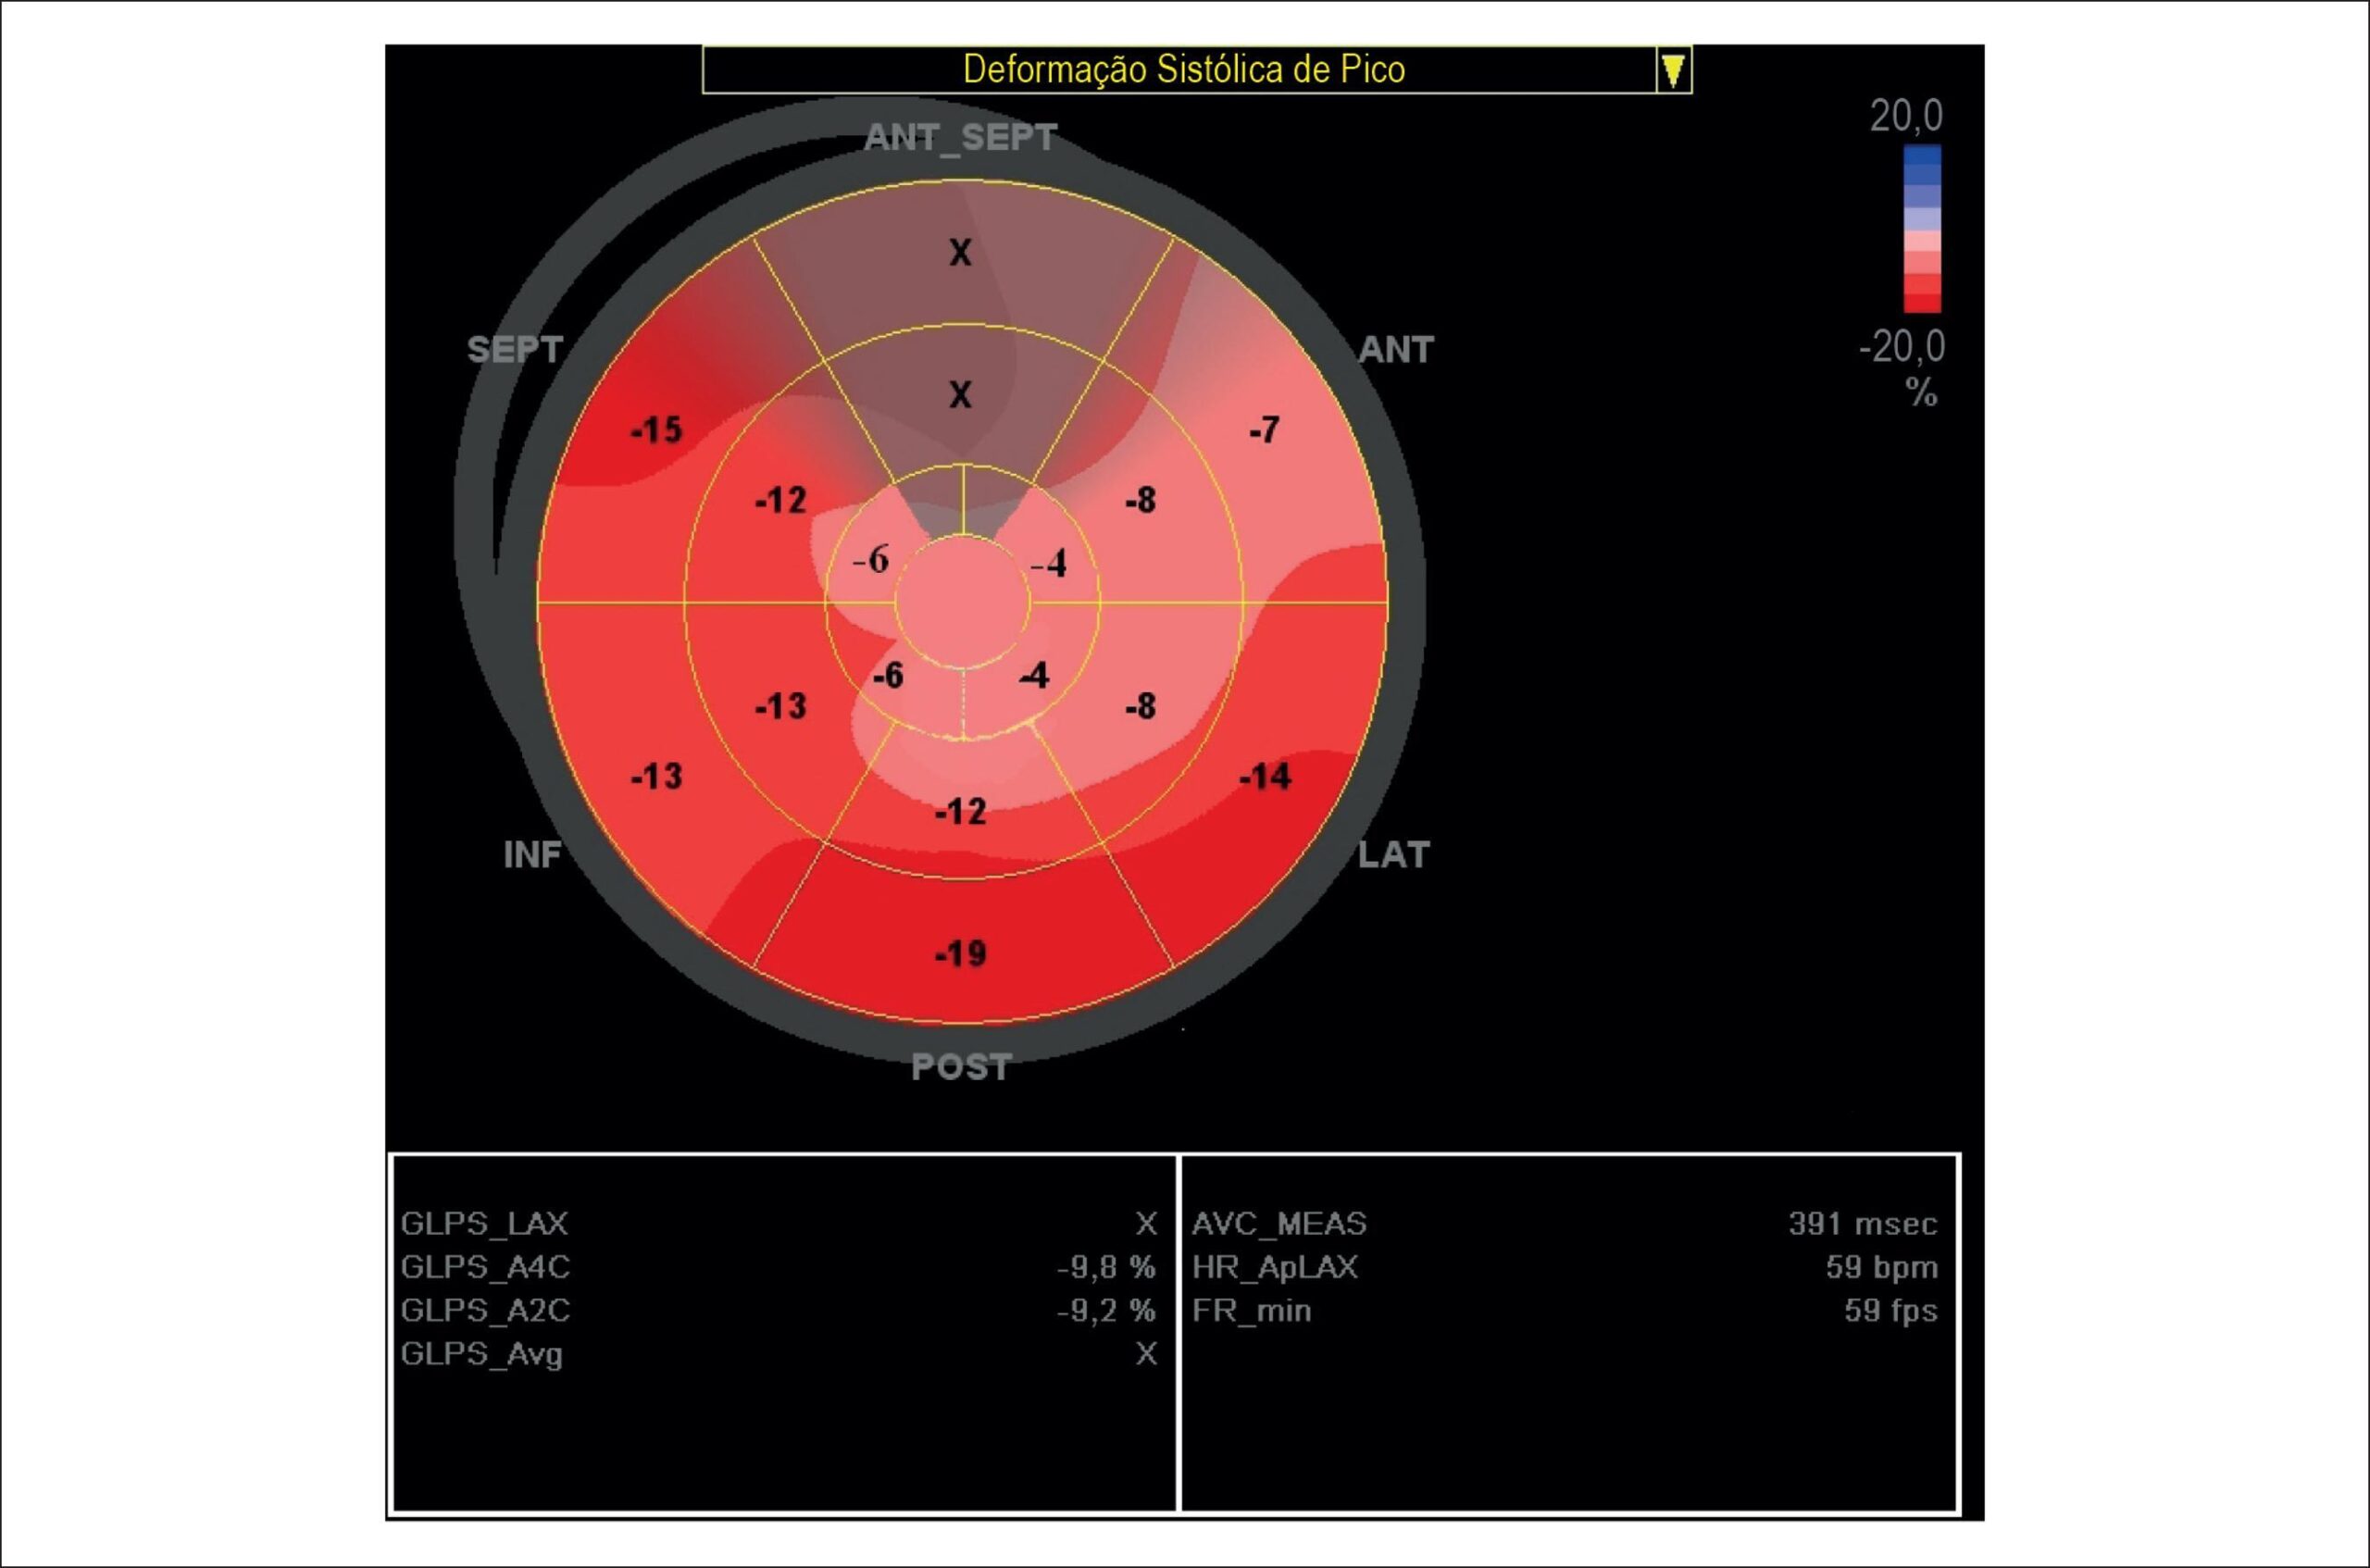Viewport: 2370px width, 1568px height.
Task: Click the -12 mid septal segment value
Action: coord(780,500)
